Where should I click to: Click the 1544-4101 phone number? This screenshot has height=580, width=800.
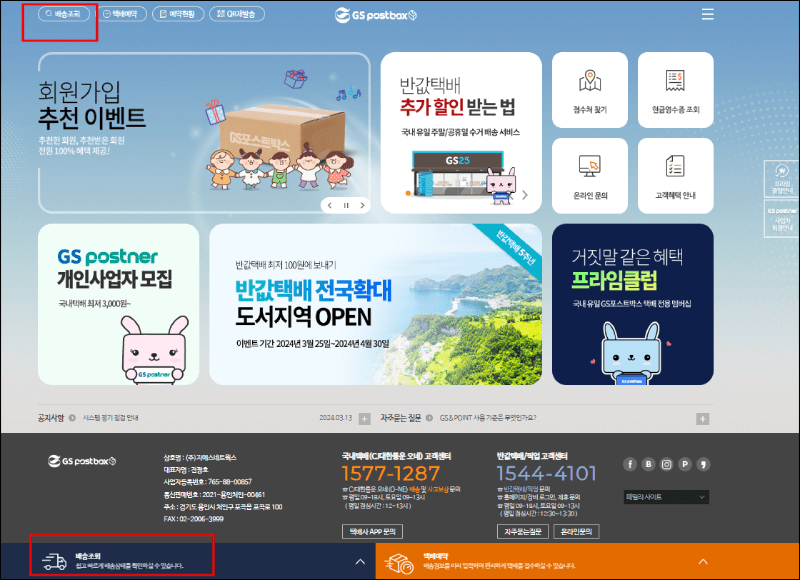click(x=546, y=473)
